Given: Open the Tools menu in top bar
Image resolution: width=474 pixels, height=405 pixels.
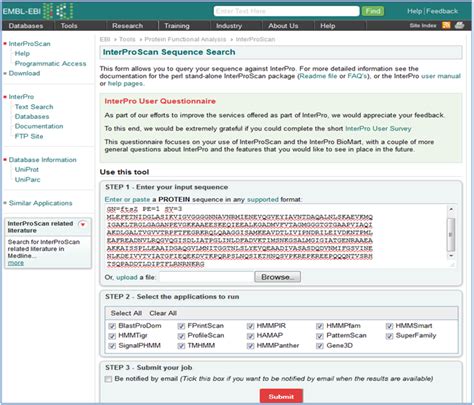Looking at the screenshot, I should click(69, 26).
